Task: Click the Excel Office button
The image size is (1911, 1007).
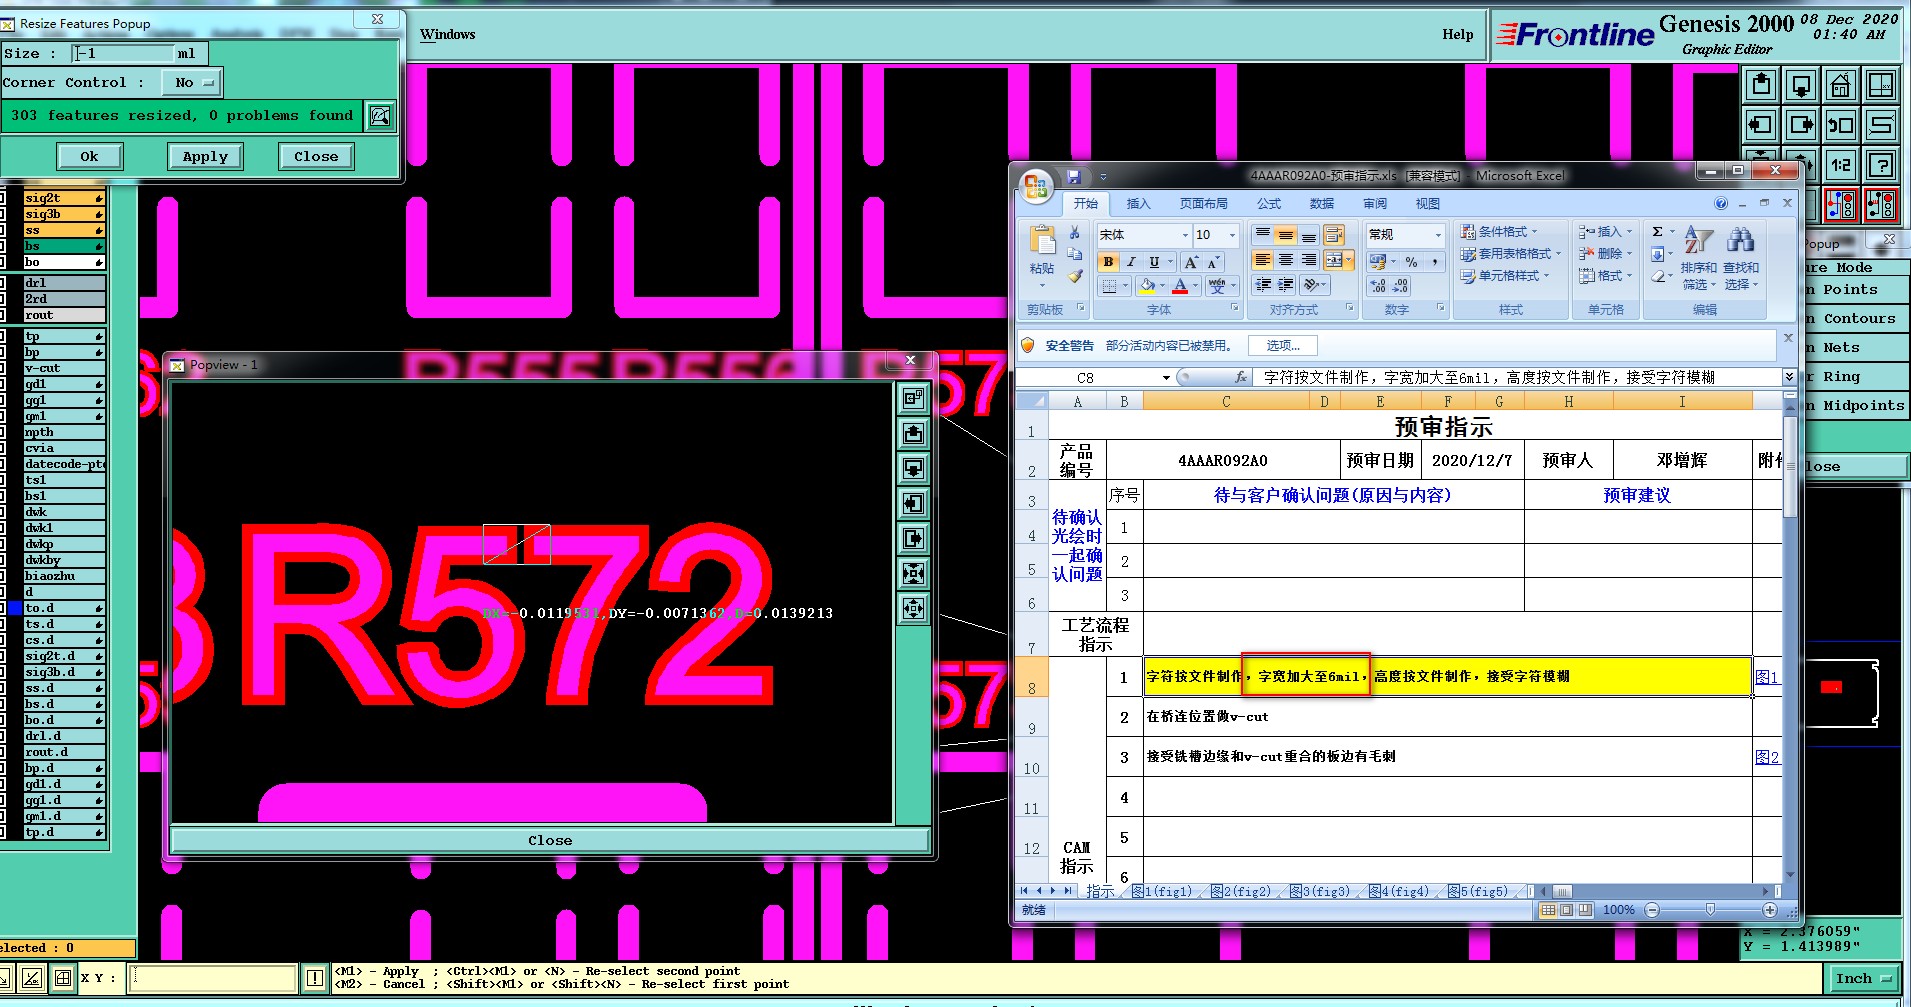Action: pos(1036,185)
